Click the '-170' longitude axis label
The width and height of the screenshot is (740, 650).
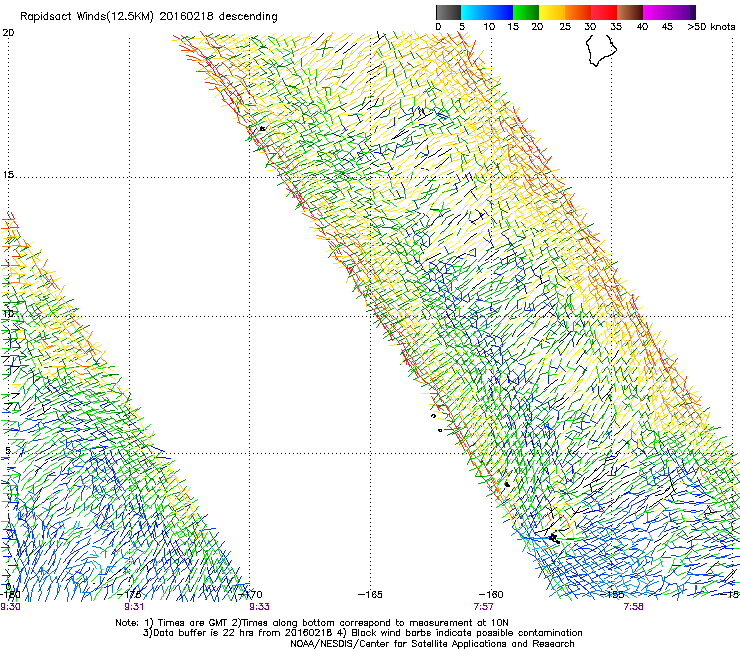(250, 594)
